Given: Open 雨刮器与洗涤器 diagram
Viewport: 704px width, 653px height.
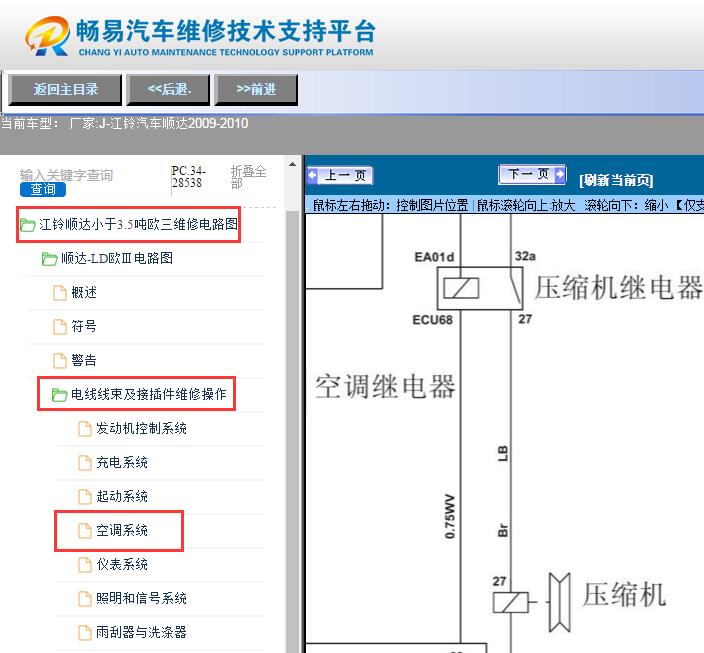Looking at the screenshot, I should tap(141, 632).
